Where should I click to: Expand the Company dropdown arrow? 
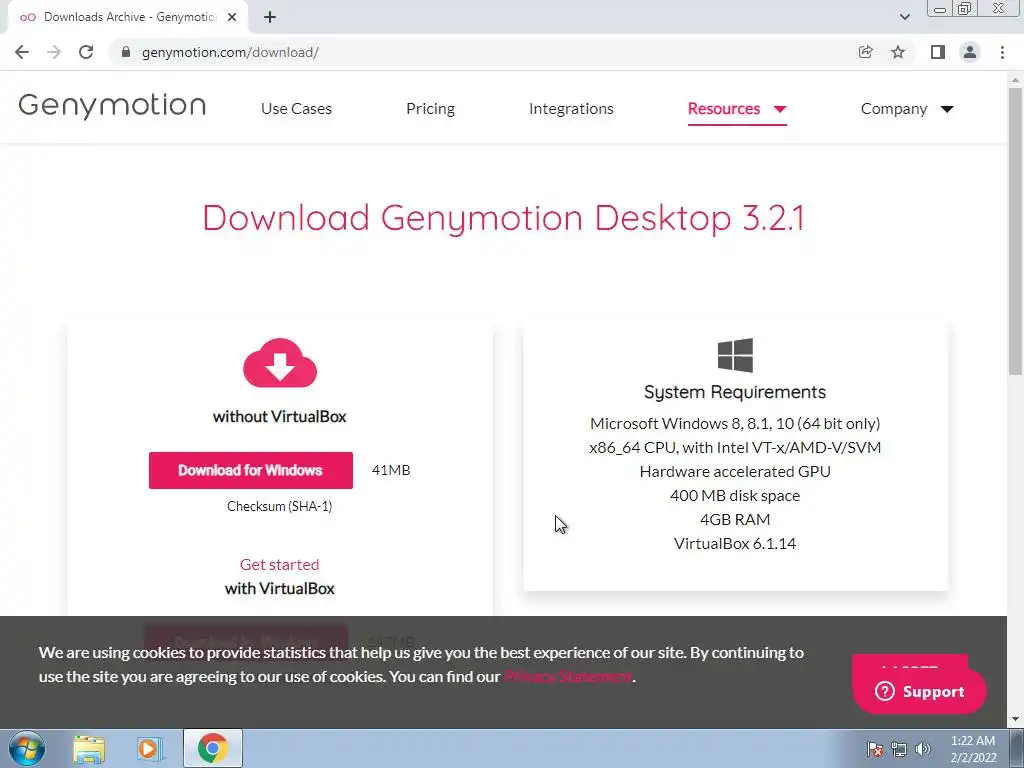click(x=947, y=109)
